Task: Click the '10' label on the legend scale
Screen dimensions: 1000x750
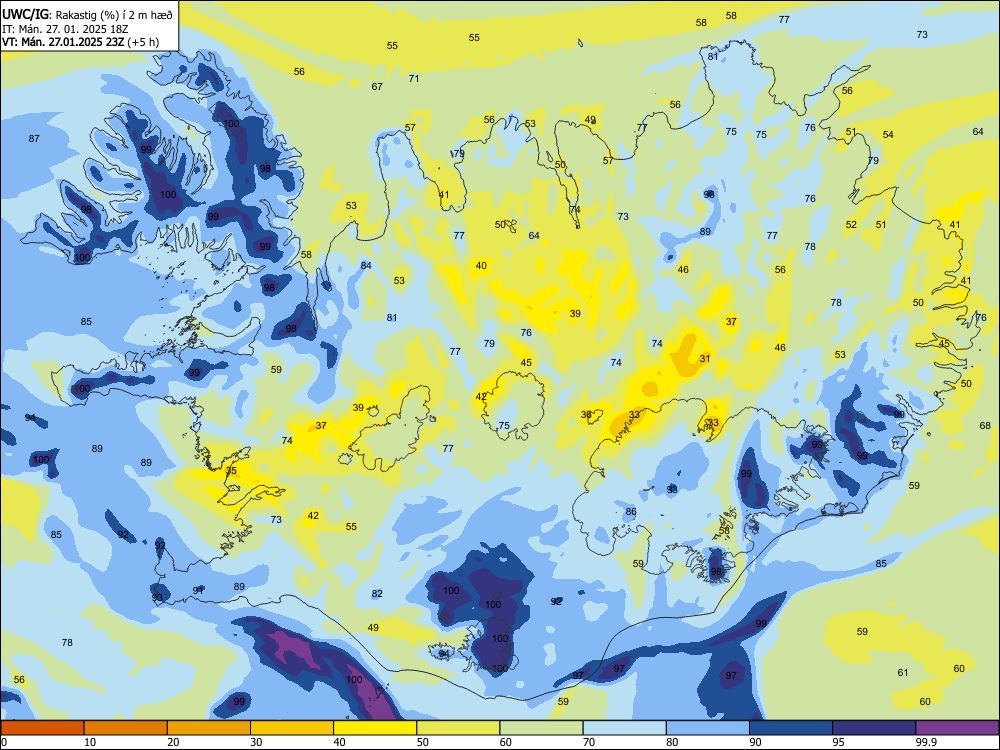Action: point(90,742)
